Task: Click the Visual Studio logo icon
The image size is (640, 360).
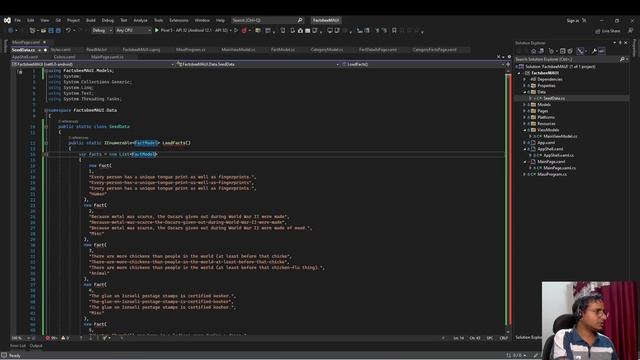Action: 7,20
